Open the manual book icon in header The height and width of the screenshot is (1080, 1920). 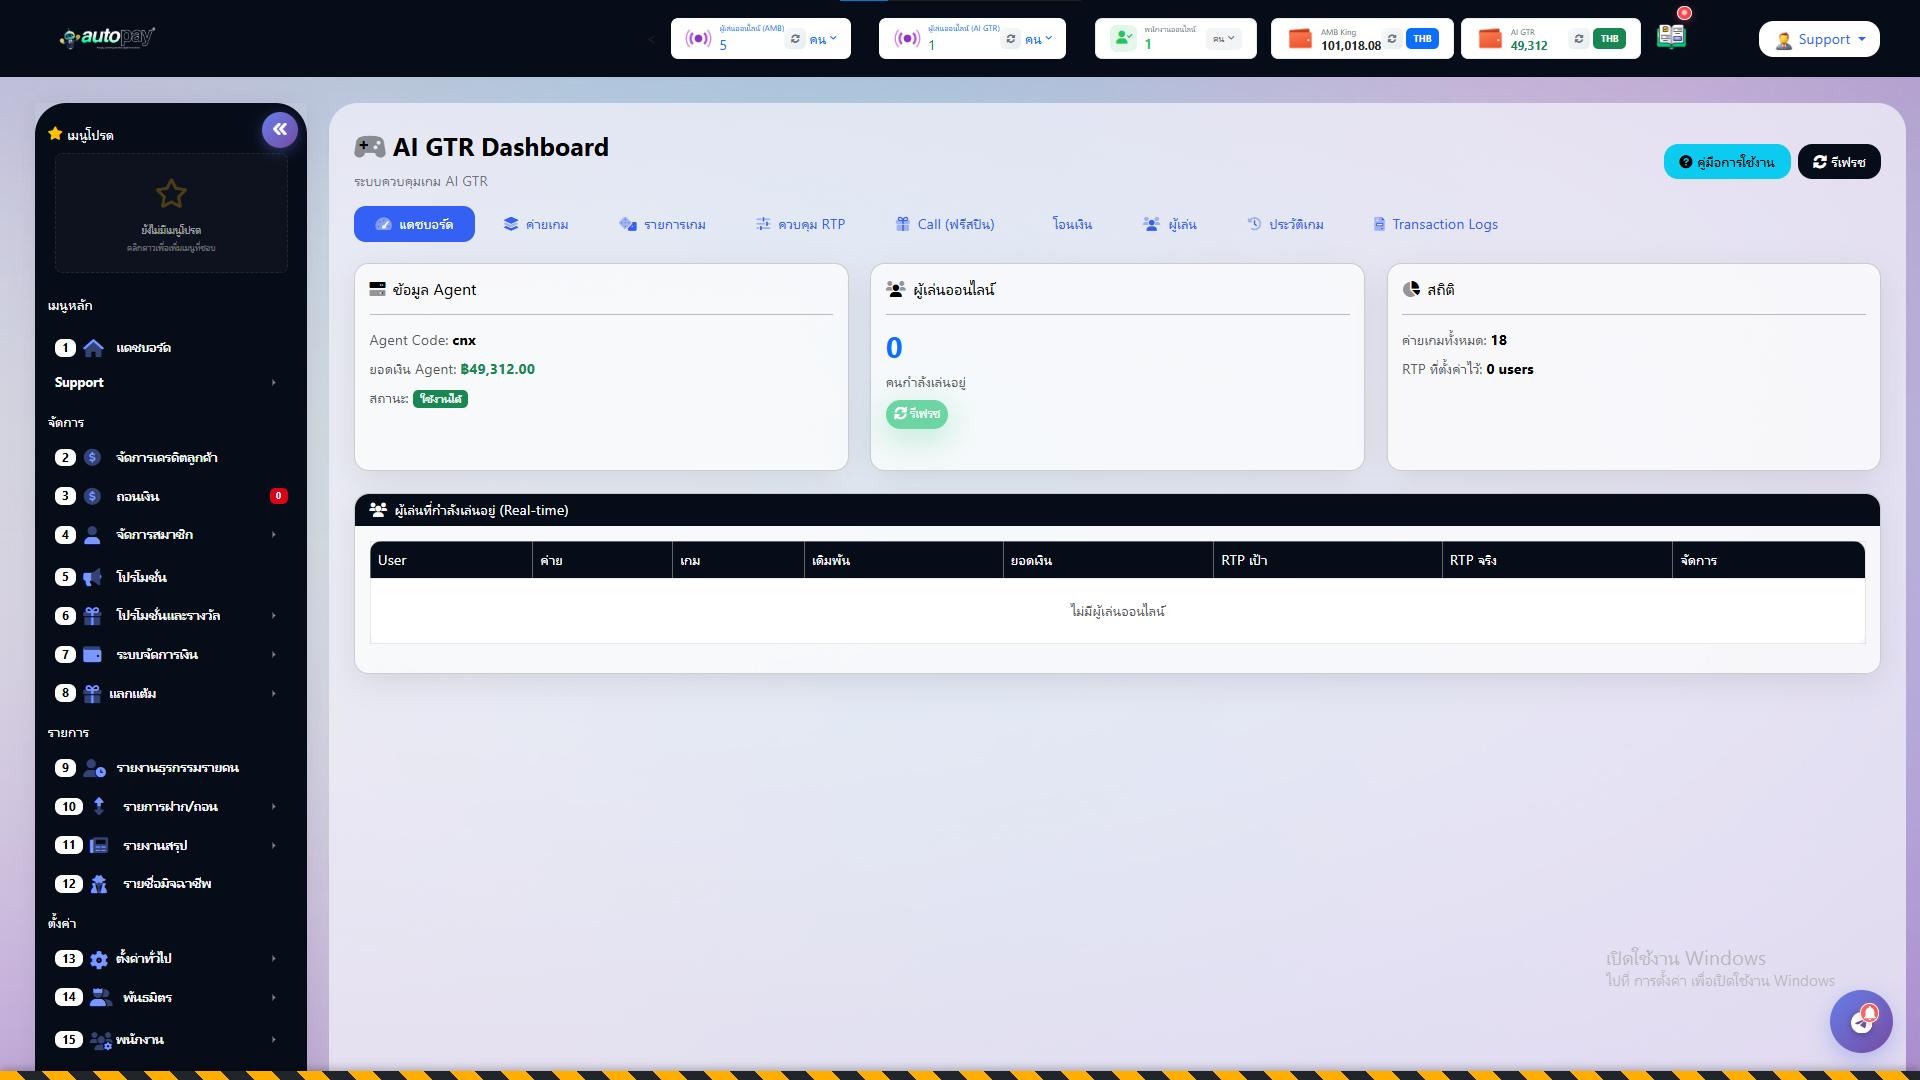(1671, 37)
